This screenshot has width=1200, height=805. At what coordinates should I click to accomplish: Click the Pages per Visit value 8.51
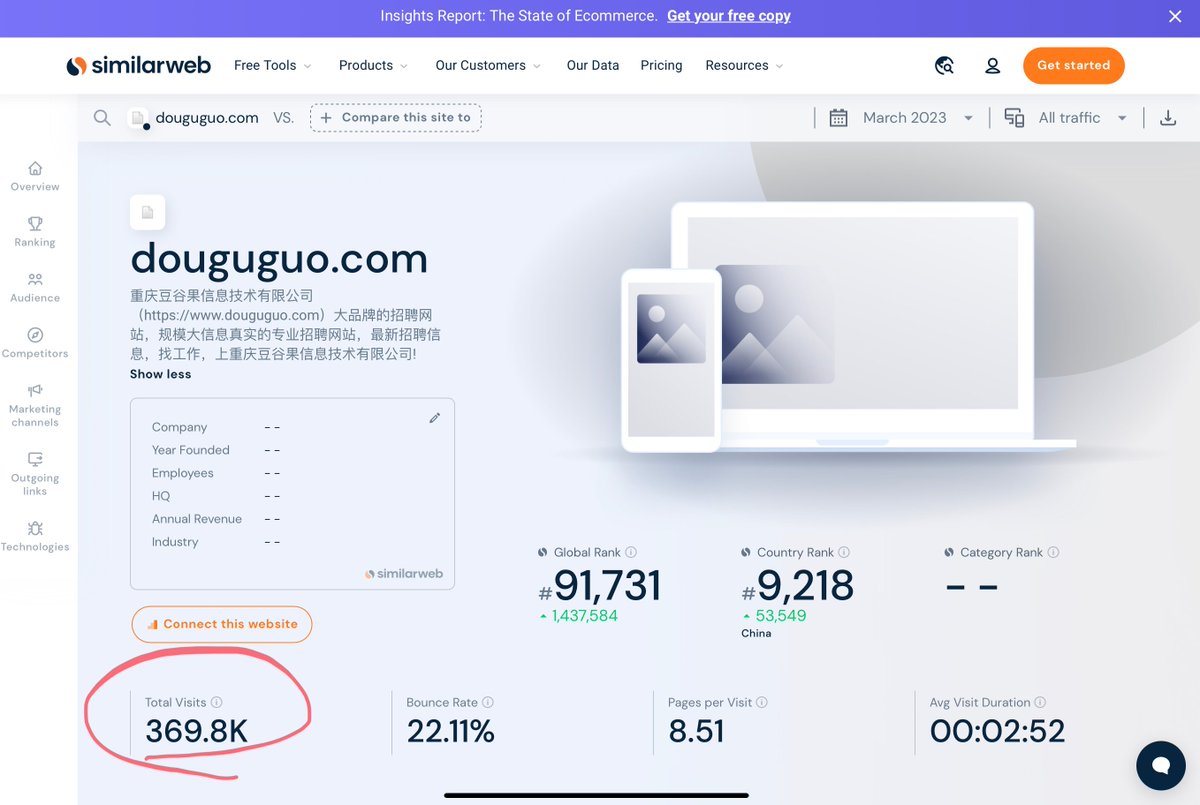click(696, 731)
